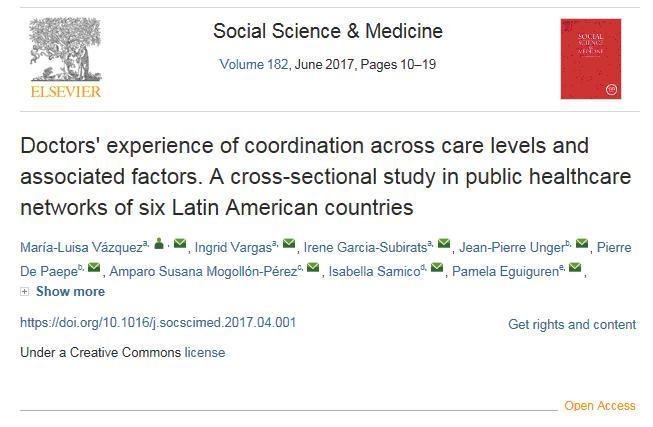Click envelope icon next to Isabella Samico
This screenshot has height=427, width=653.
click(437, 267)
